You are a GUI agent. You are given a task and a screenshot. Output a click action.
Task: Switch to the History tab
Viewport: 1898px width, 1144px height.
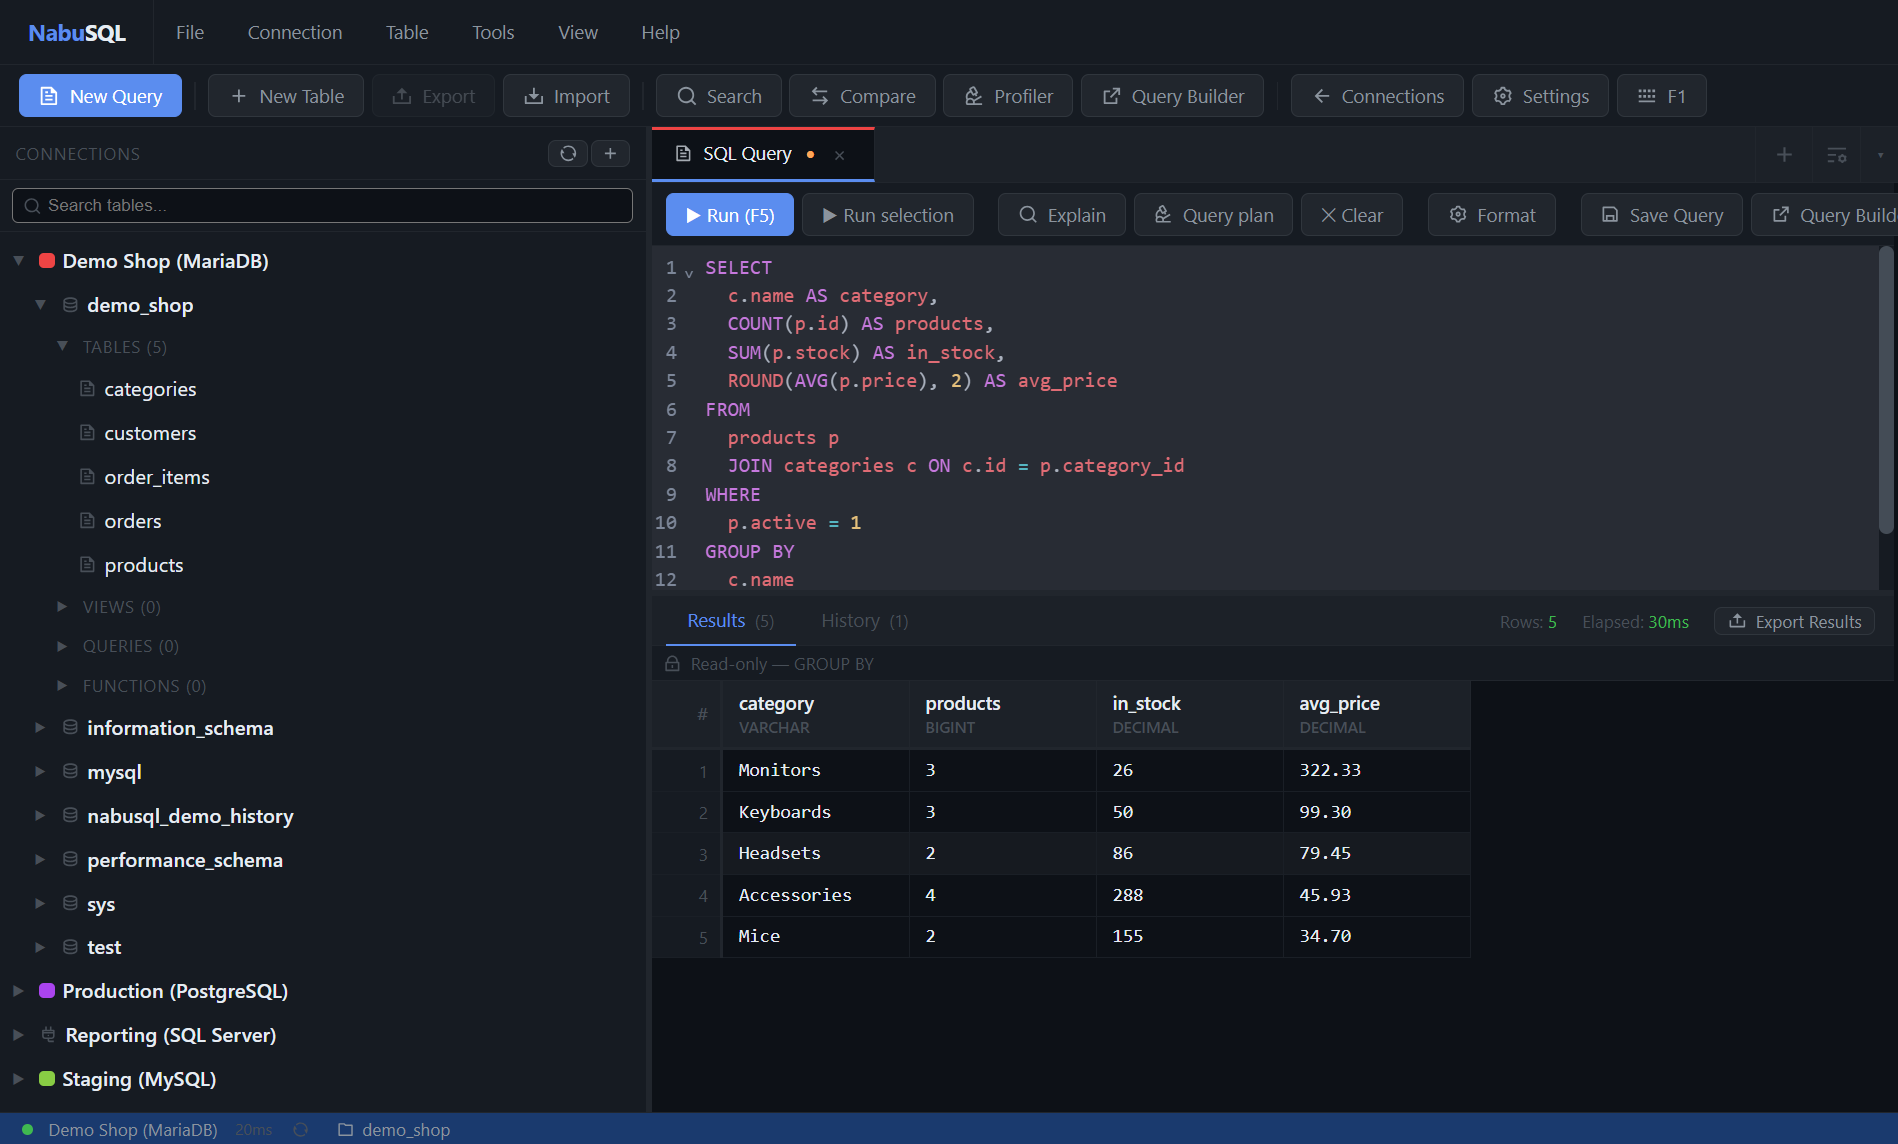865,621
